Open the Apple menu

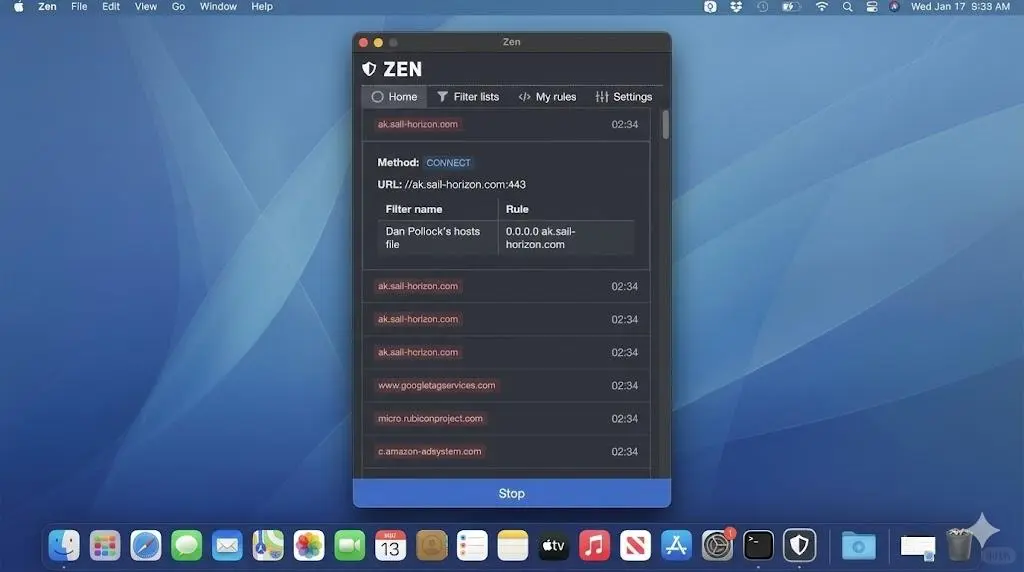pos(18,7)
